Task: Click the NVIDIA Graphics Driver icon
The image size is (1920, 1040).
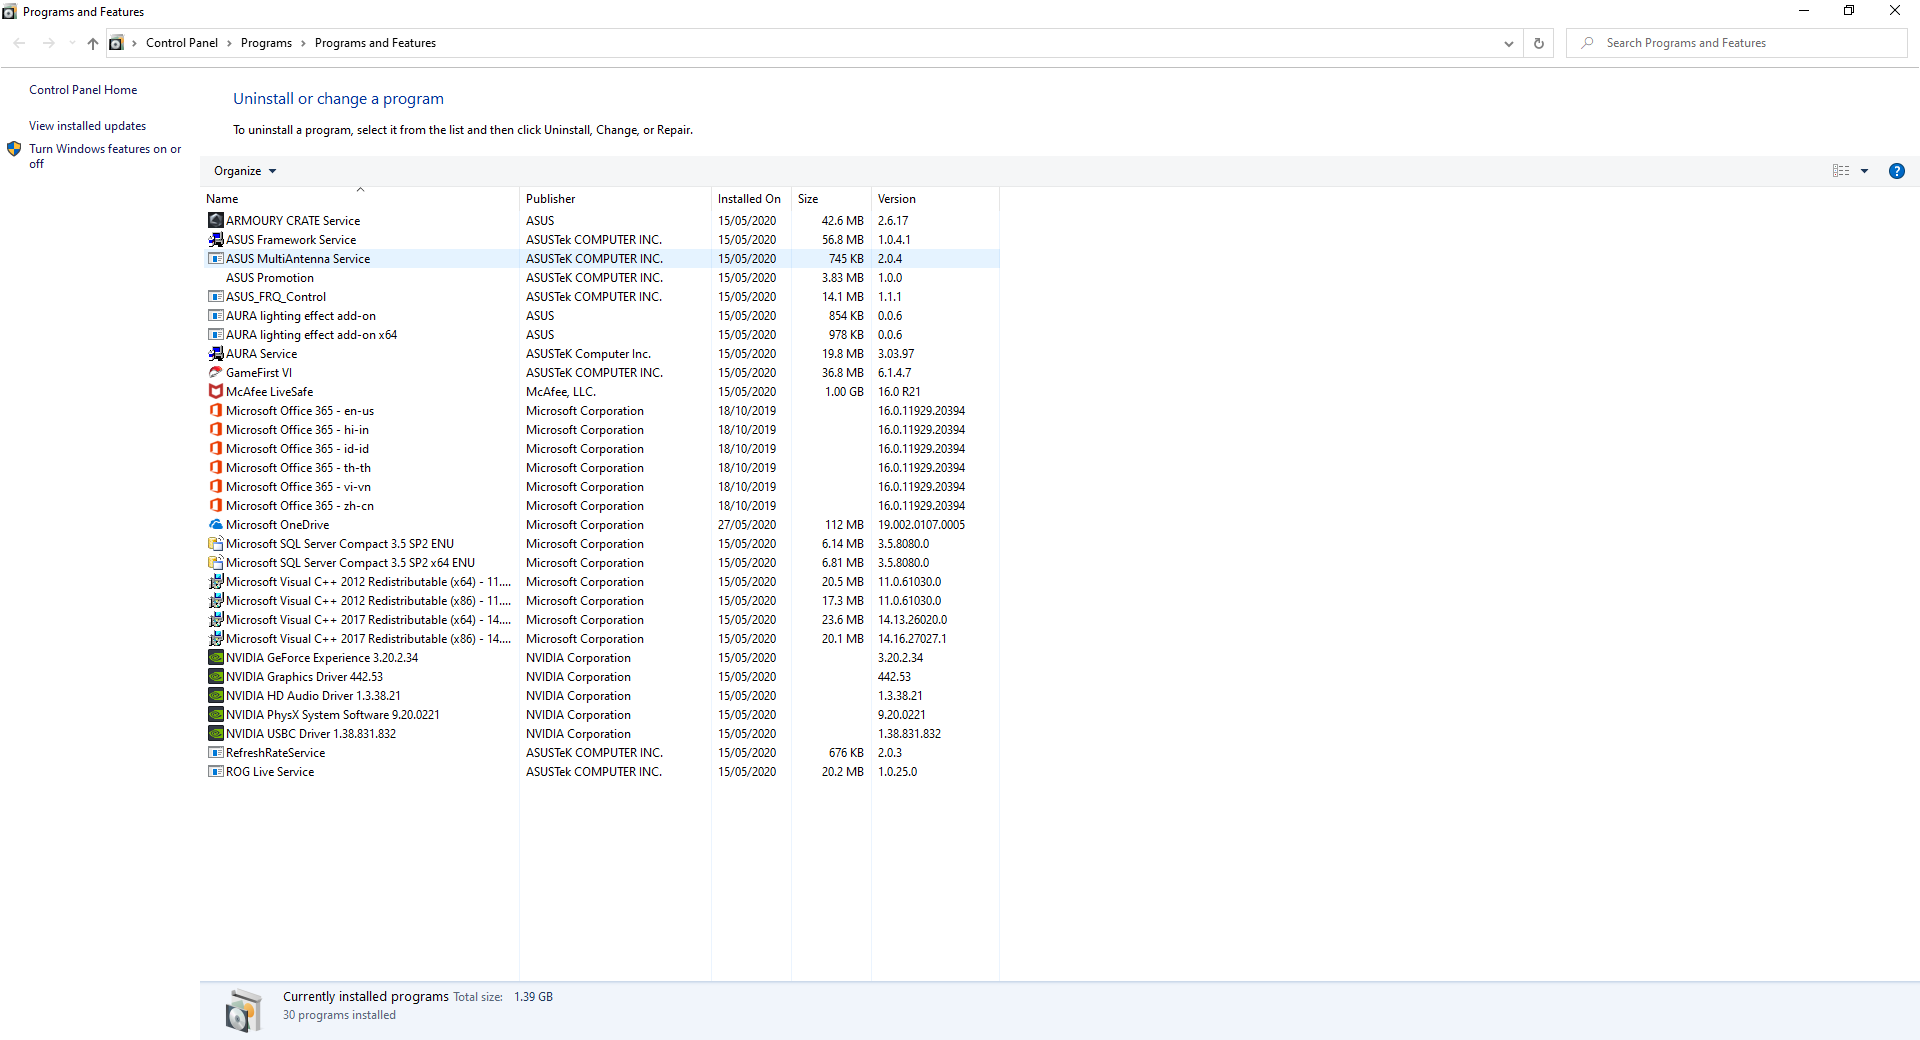Action: pos(215,676)
